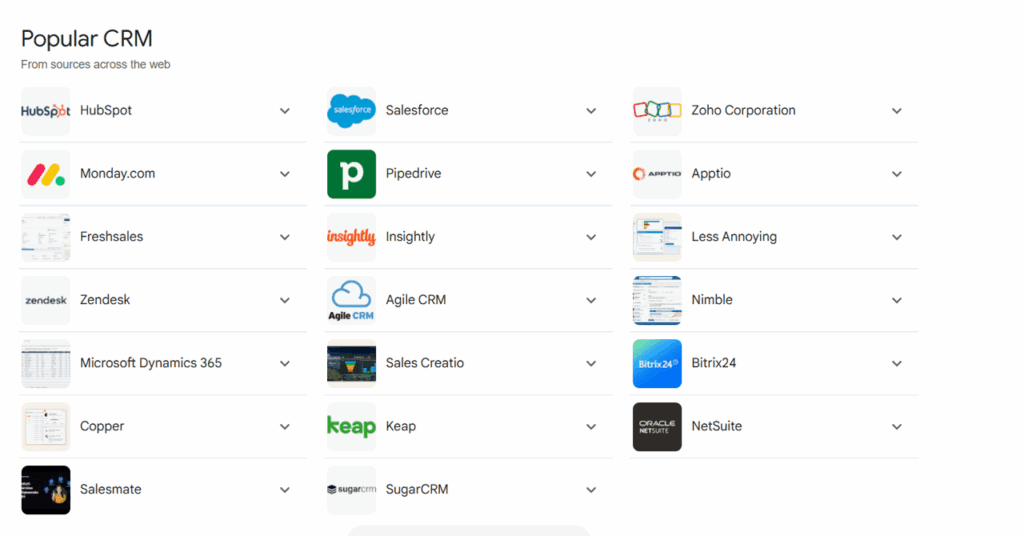
Task: Select the Less Annoying text label
Action: point(734,237)
